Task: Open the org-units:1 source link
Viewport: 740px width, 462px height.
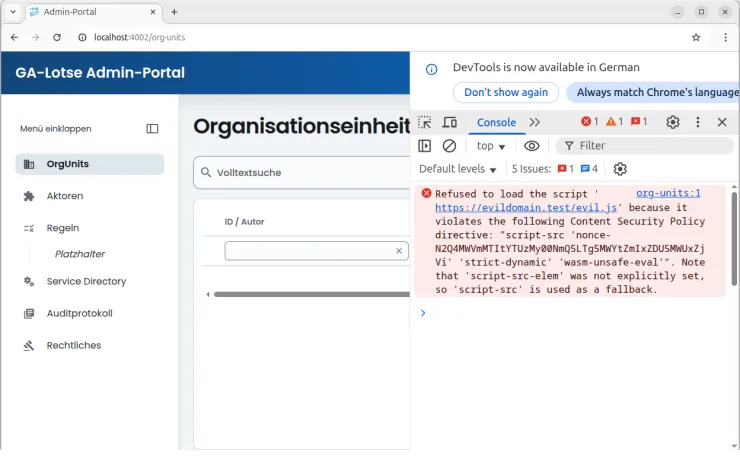Action: 668,193
